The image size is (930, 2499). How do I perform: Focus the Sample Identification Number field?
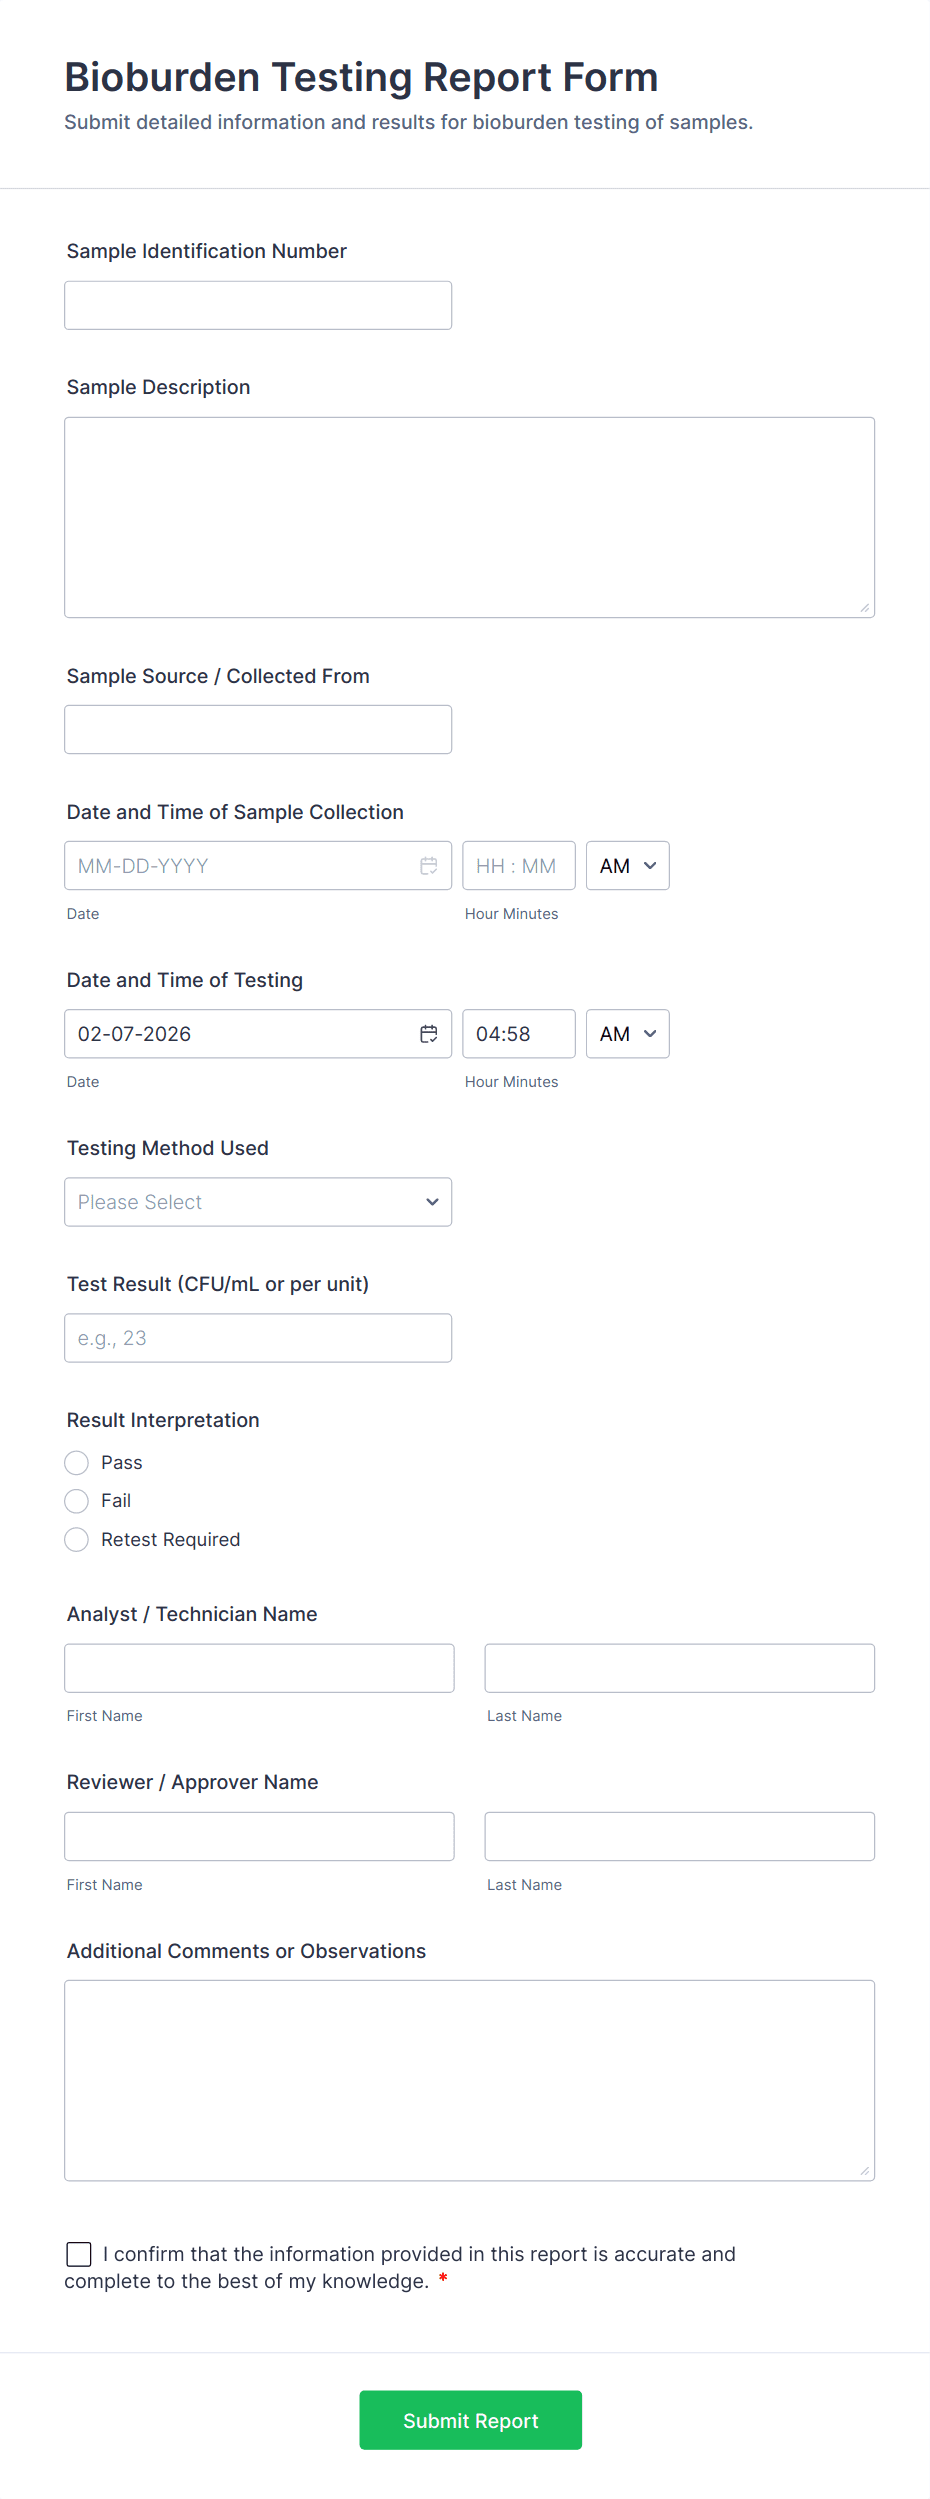click(258, 306)
